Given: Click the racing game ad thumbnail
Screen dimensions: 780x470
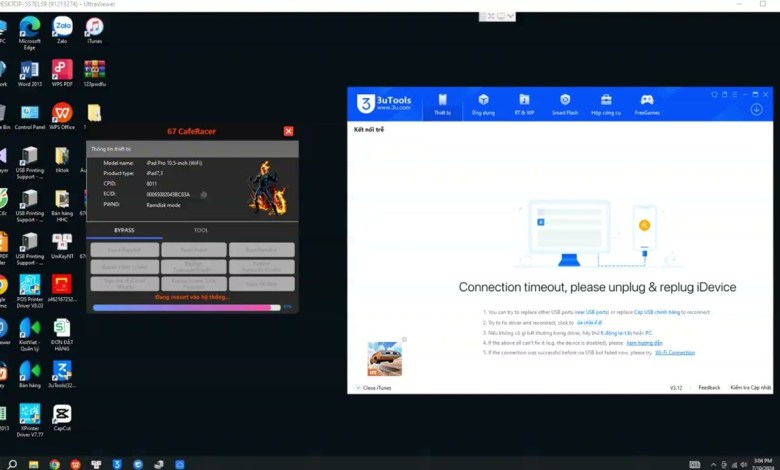Looking at the screenshot, I should [x=384, y=358].
